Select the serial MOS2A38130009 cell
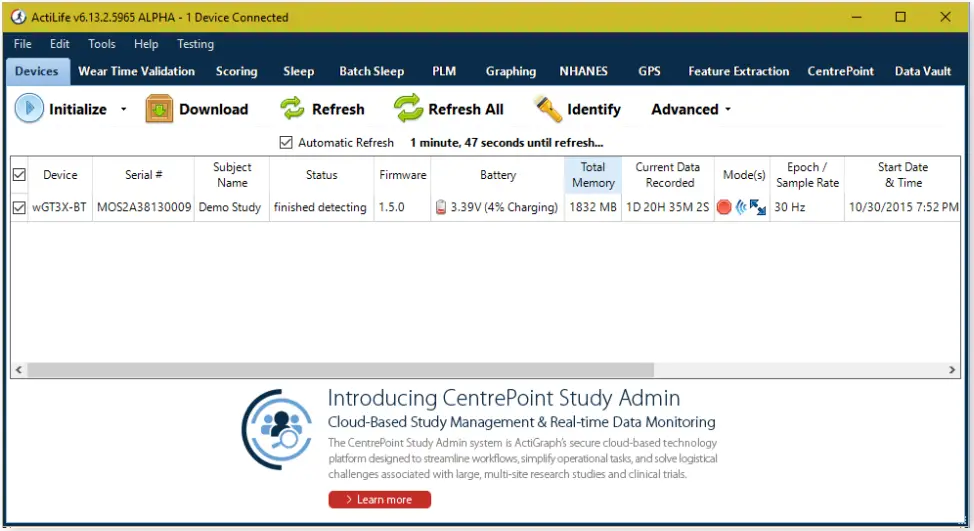This screenshot has height=531, width=974. coord(143,207)
